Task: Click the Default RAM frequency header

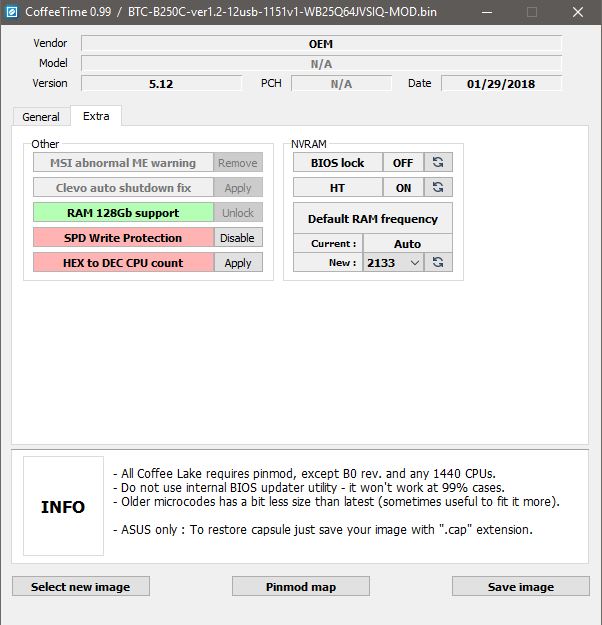Action: click(x=373, y=218)
